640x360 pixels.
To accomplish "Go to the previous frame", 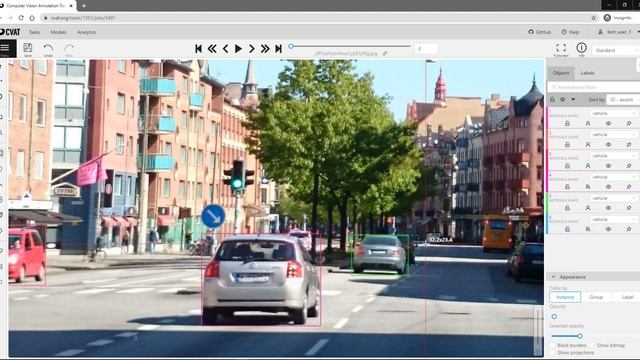I will pos(225,49).
